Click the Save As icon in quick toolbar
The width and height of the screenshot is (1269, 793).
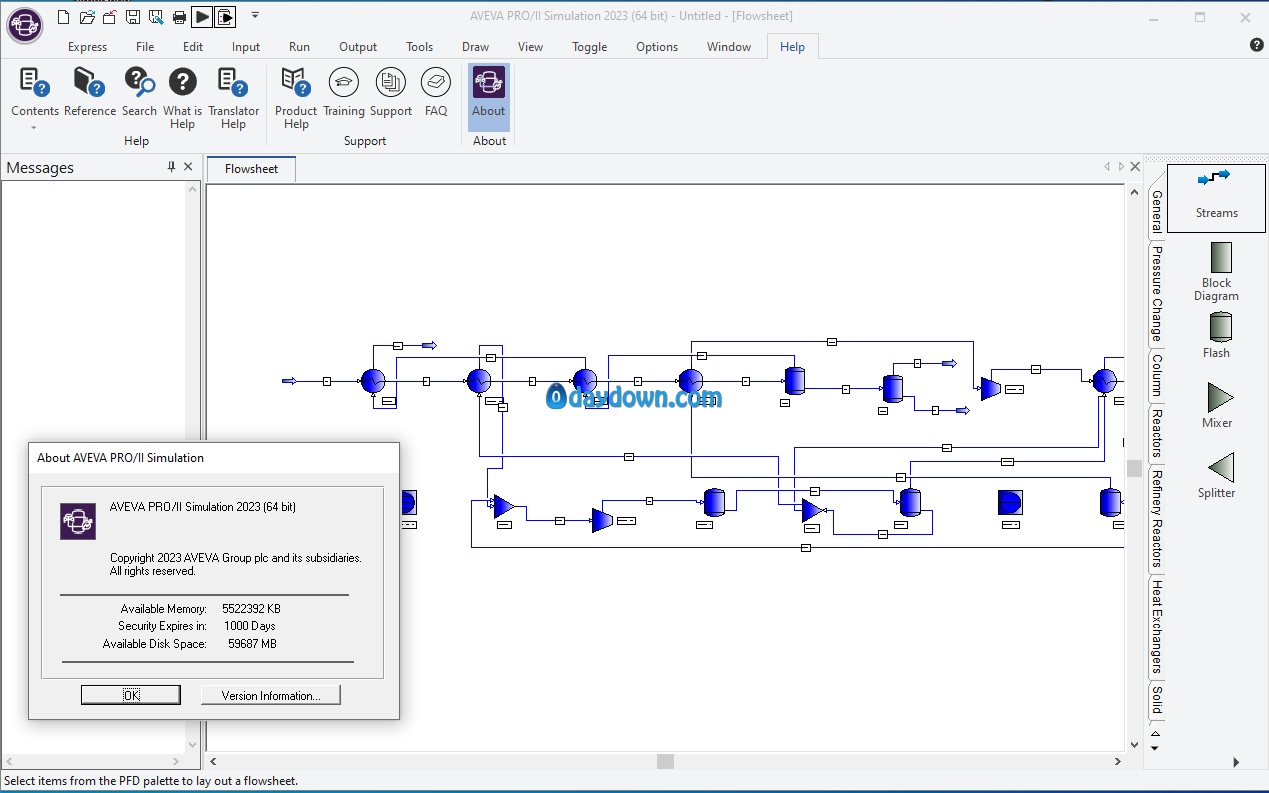point(155,16)
